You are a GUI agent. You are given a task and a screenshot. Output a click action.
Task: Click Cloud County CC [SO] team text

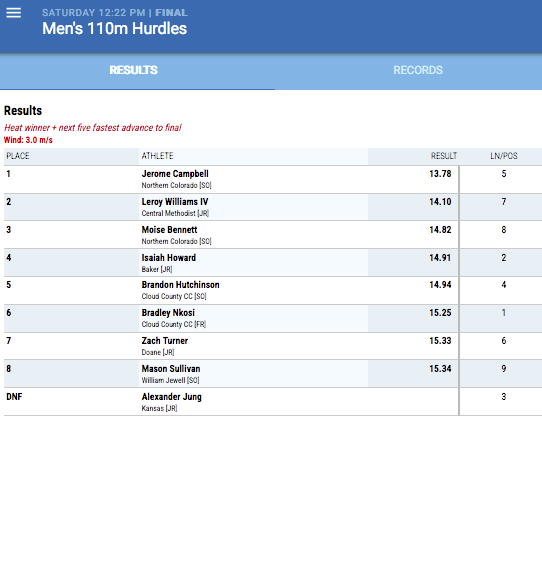(174, 297)
